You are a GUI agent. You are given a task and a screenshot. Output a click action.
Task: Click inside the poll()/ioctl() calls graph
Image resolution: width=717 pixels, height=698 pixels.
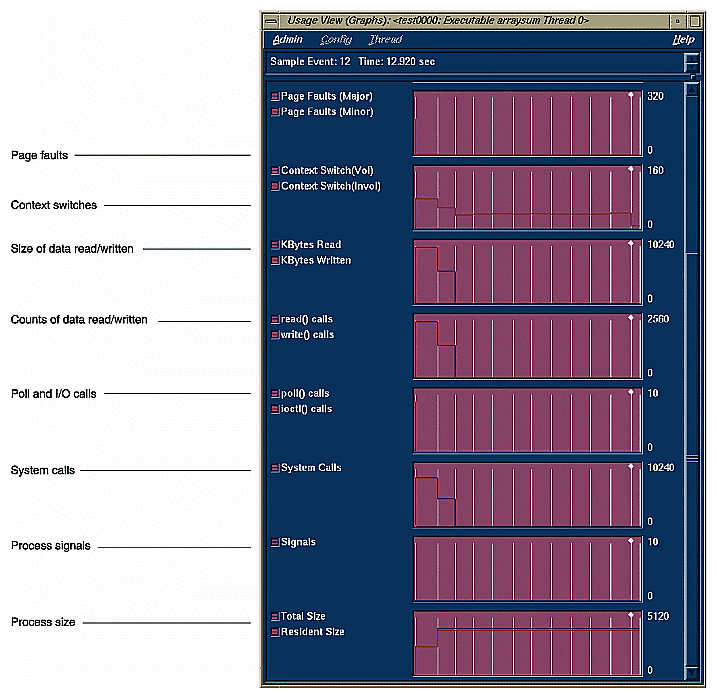(x=528, y=420)
